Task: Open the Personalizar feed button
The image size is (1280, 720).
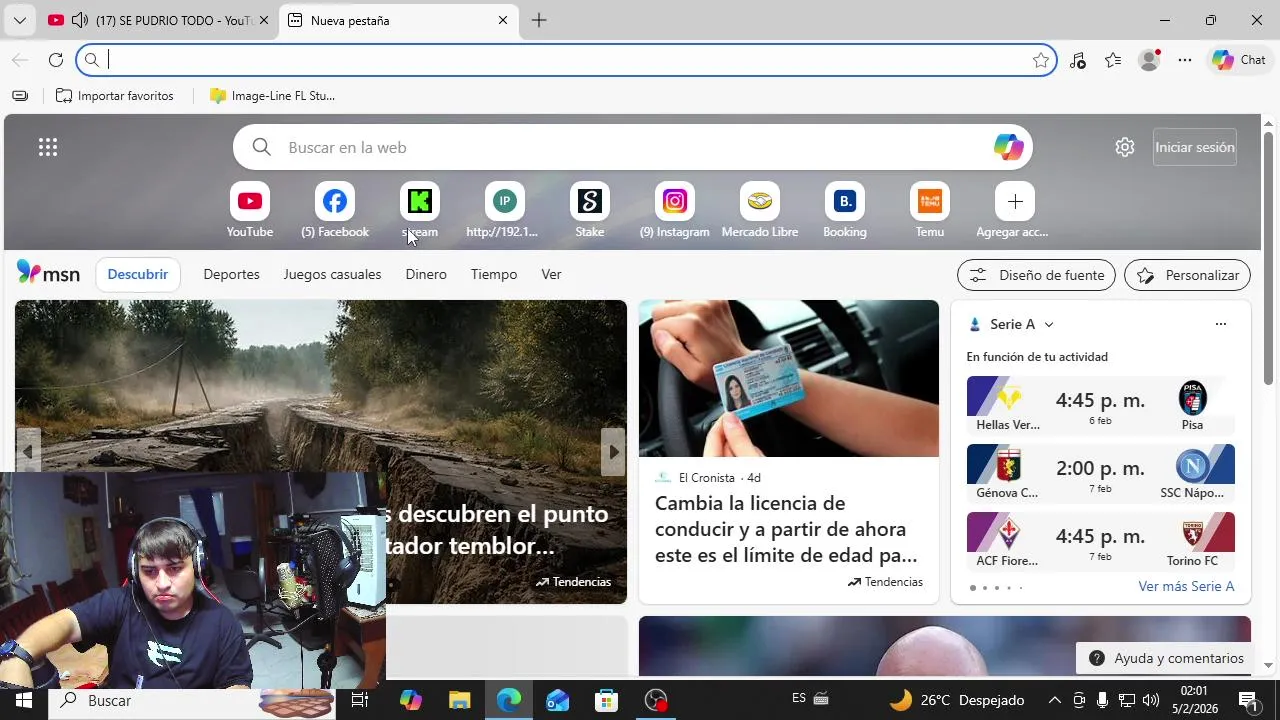Action: 1187,275
